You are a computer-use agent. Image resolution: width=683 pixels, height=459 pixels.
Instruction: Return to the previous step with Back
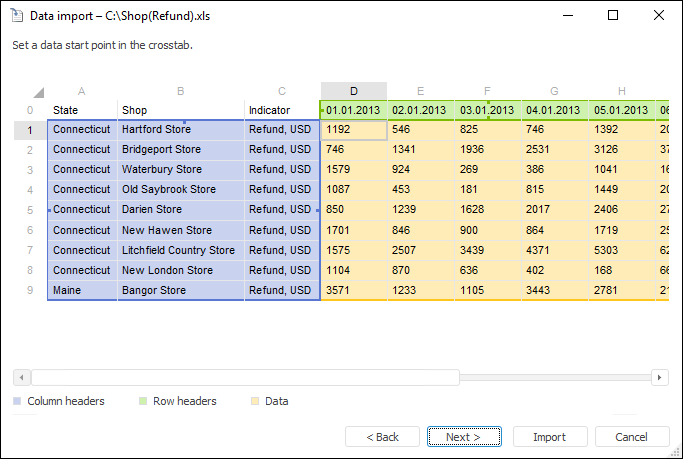(x=382, y=437)
